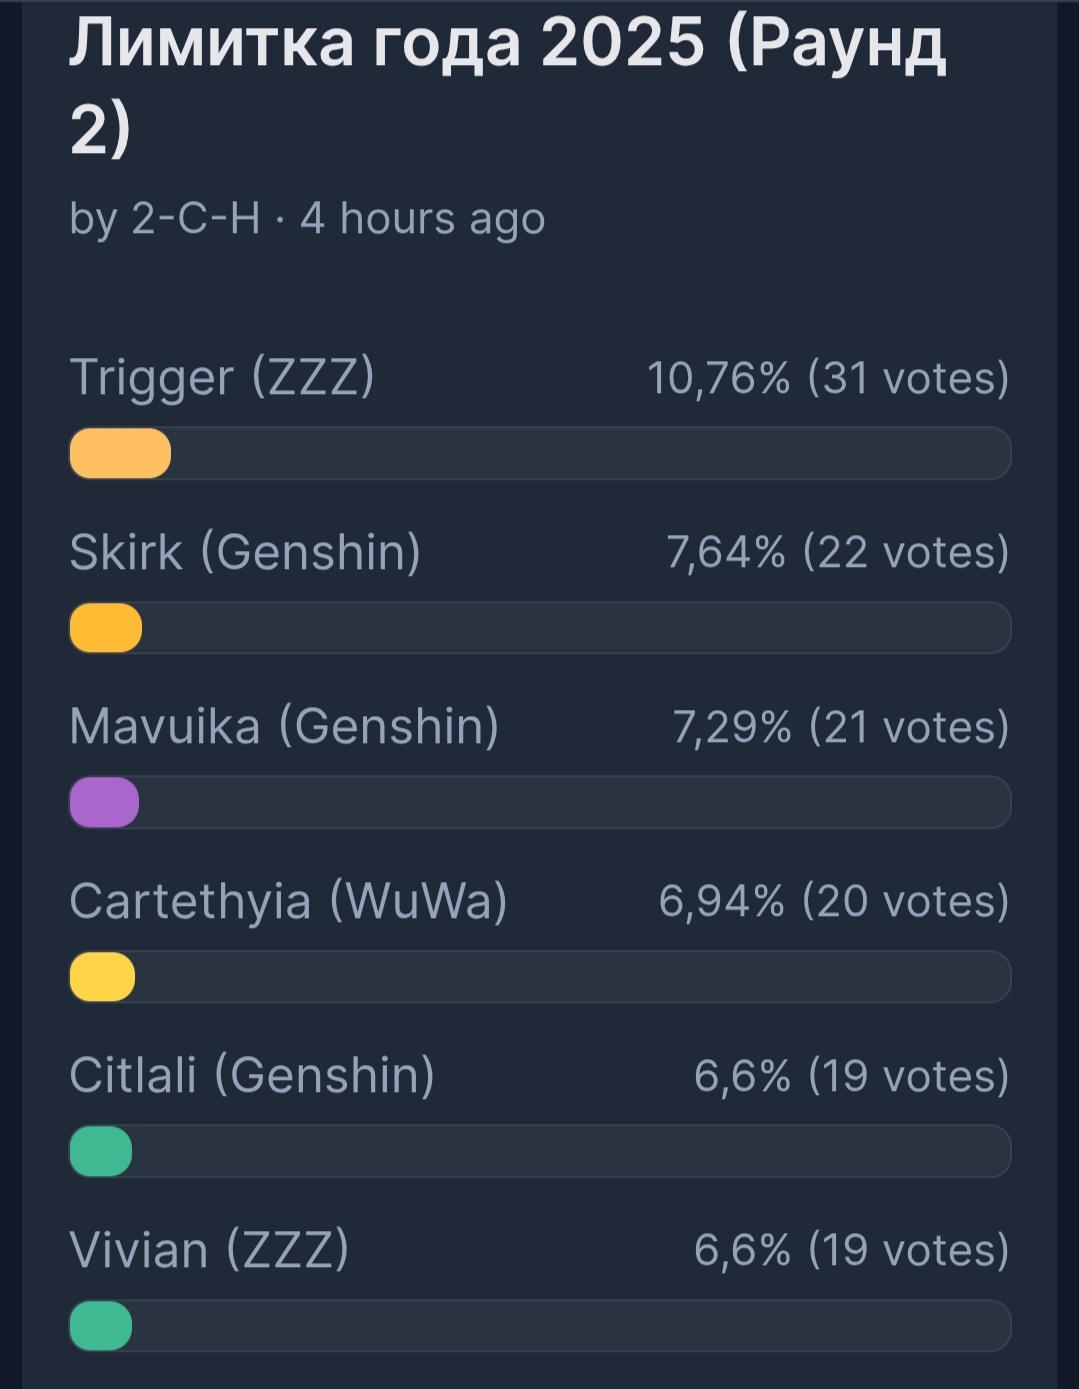The width and height of the screenshot is (1079, 1389).
Task: Select the Citlali (Genshin) option label
Action: [x=252, y=1075]
